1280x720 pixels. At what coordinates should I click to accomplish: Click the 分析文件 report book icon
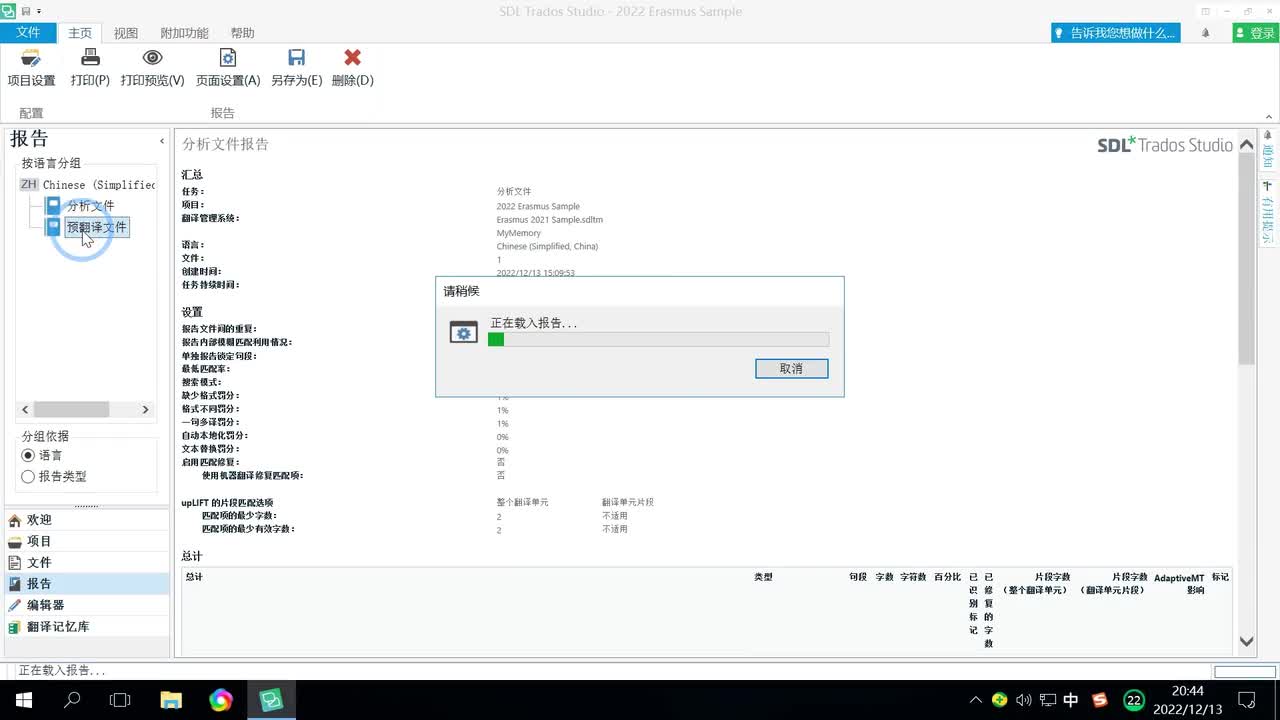[54, 206]
